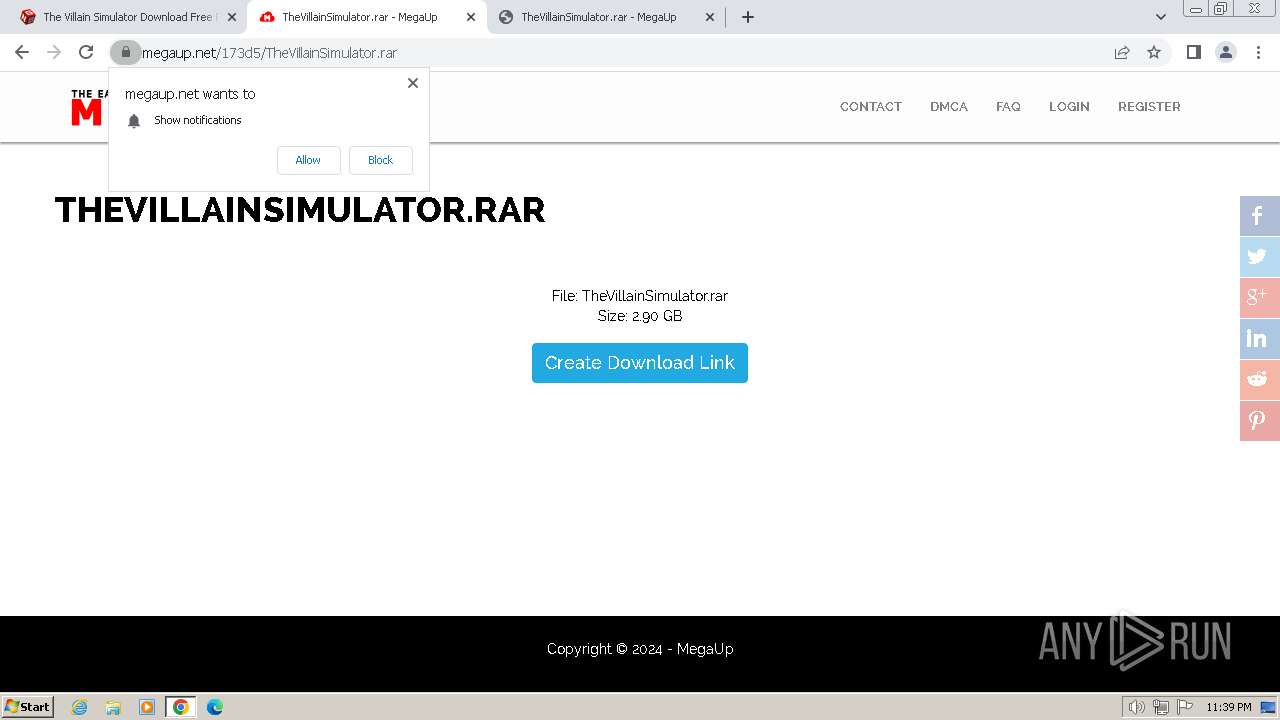Click the show desktop button
The height and width of the screenshot is (720, 1280).
(1269, 707)
